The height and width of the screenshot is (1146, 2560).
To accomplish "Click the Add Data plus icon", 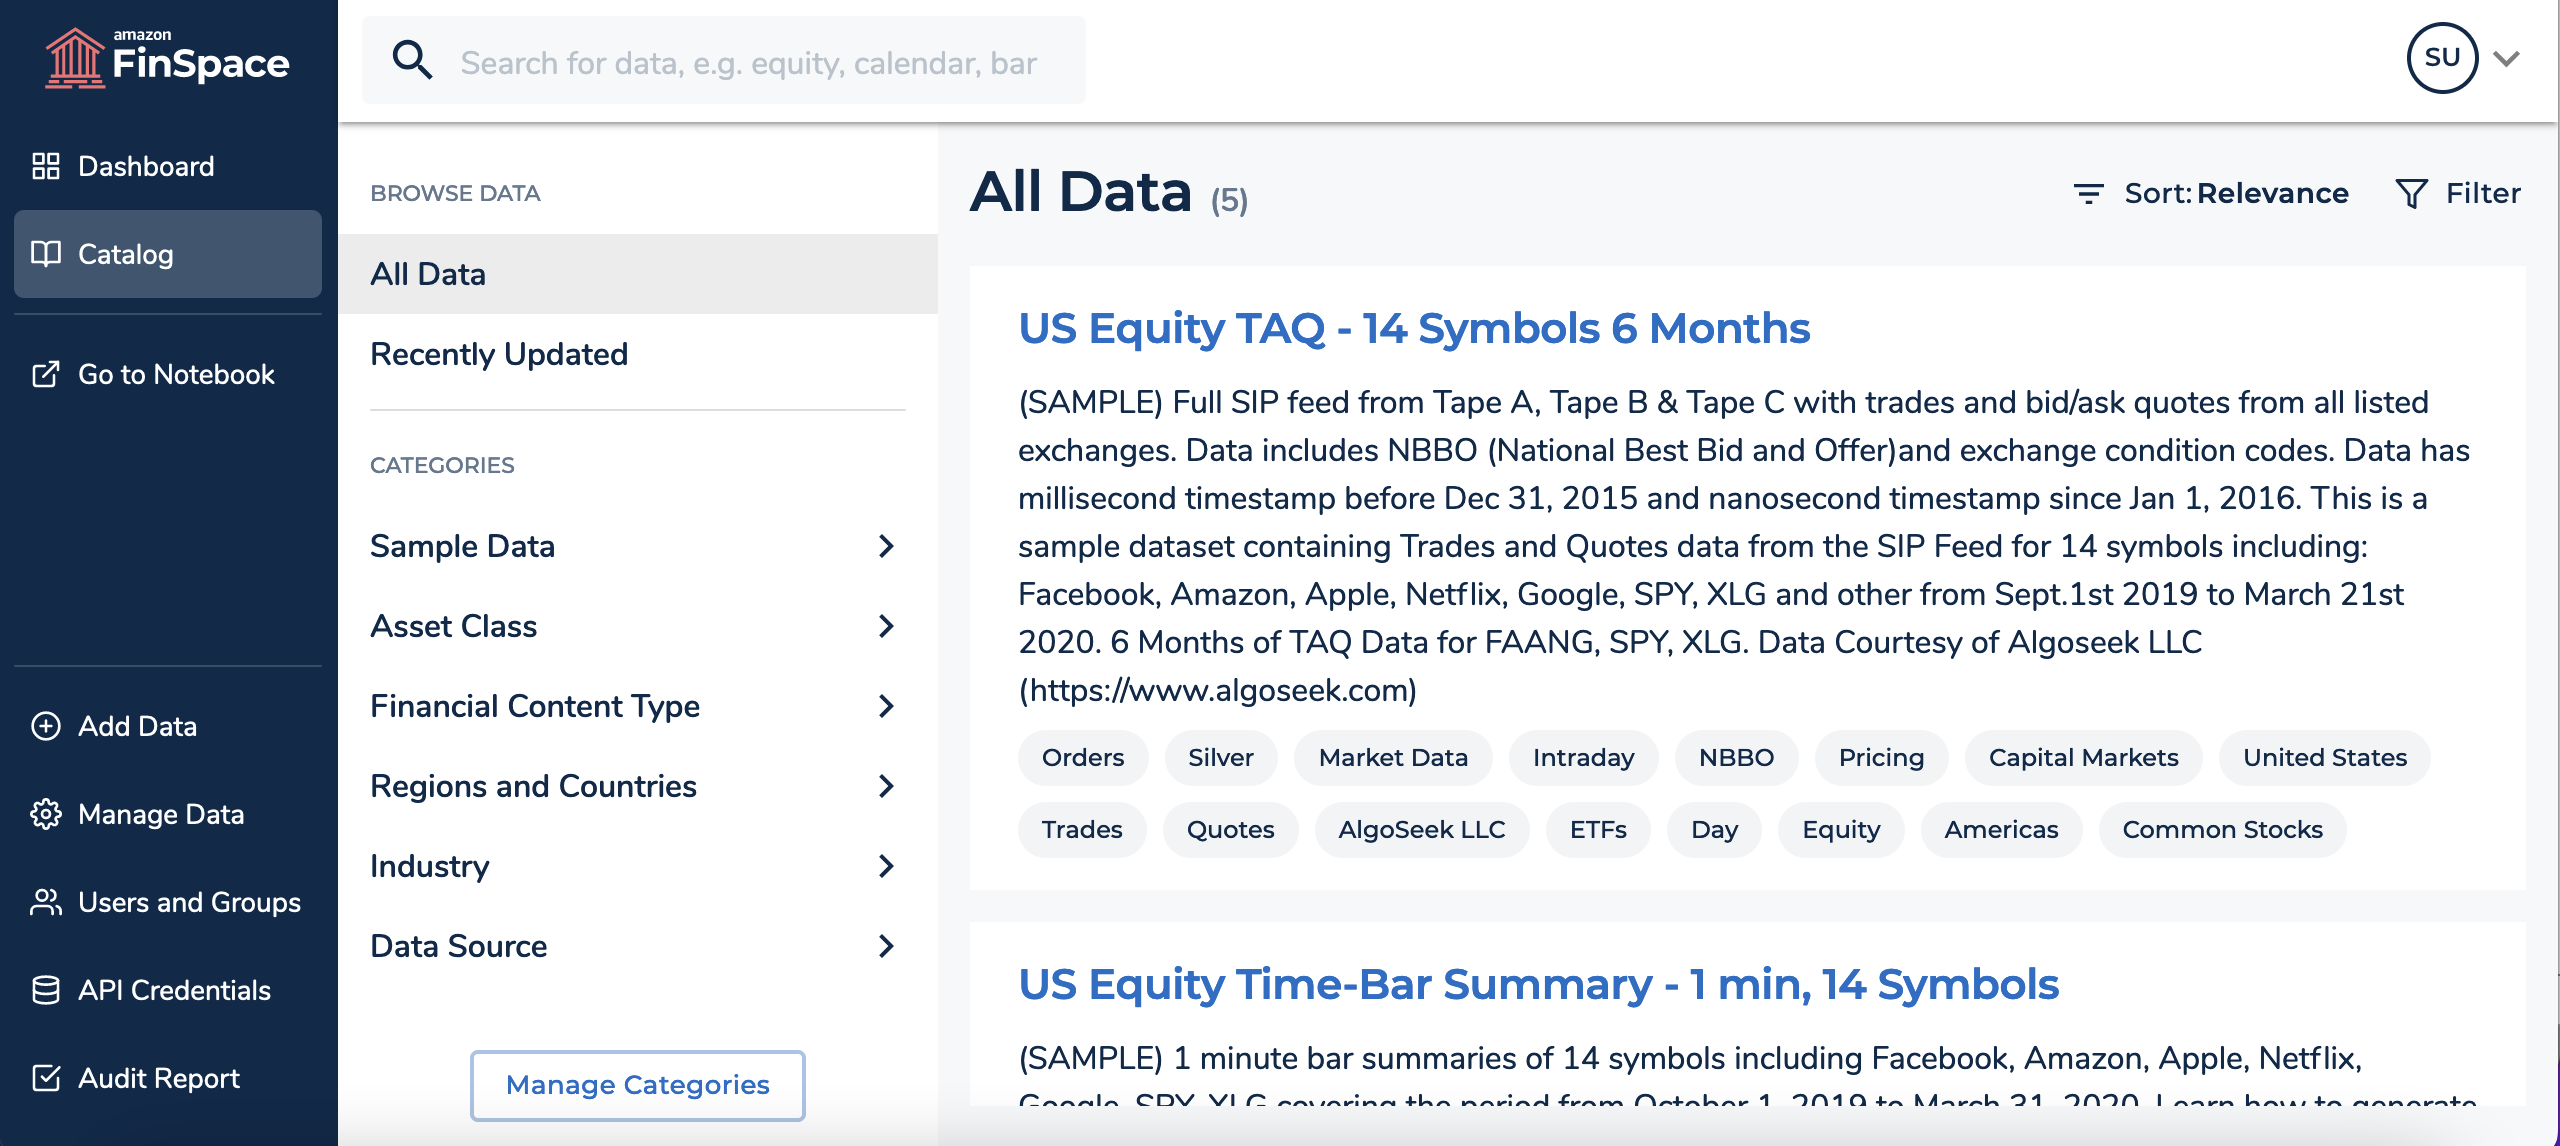I will coord(46,726).
